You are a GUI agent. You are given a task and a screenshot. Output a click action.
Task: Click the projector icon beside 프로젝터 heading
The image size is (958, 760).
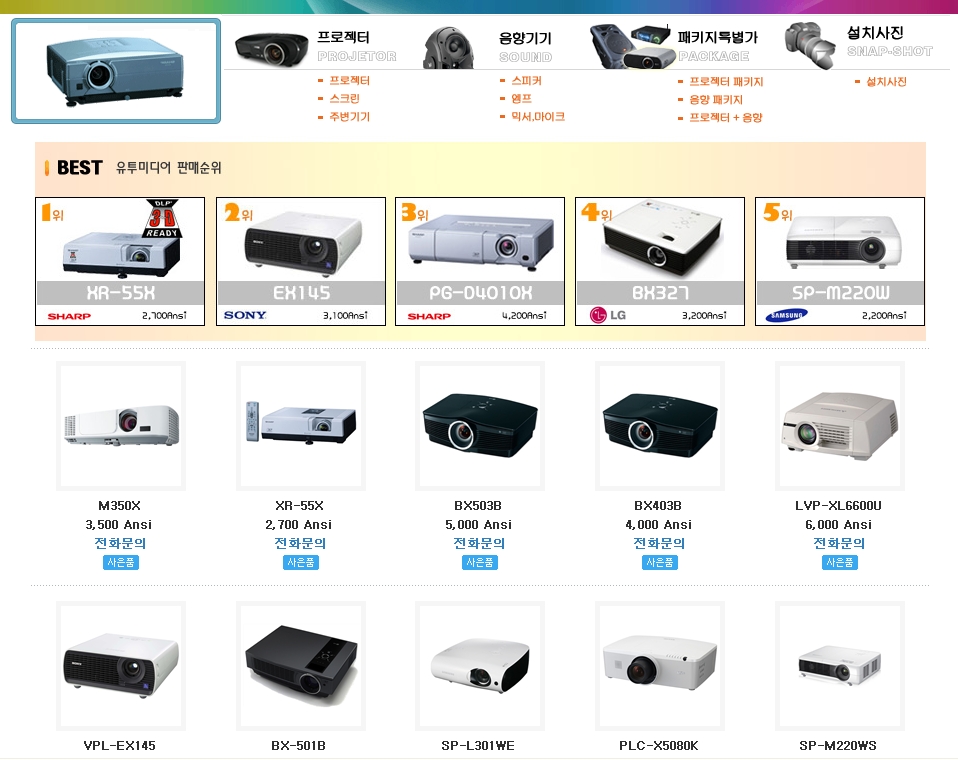(x=271, y=48)
